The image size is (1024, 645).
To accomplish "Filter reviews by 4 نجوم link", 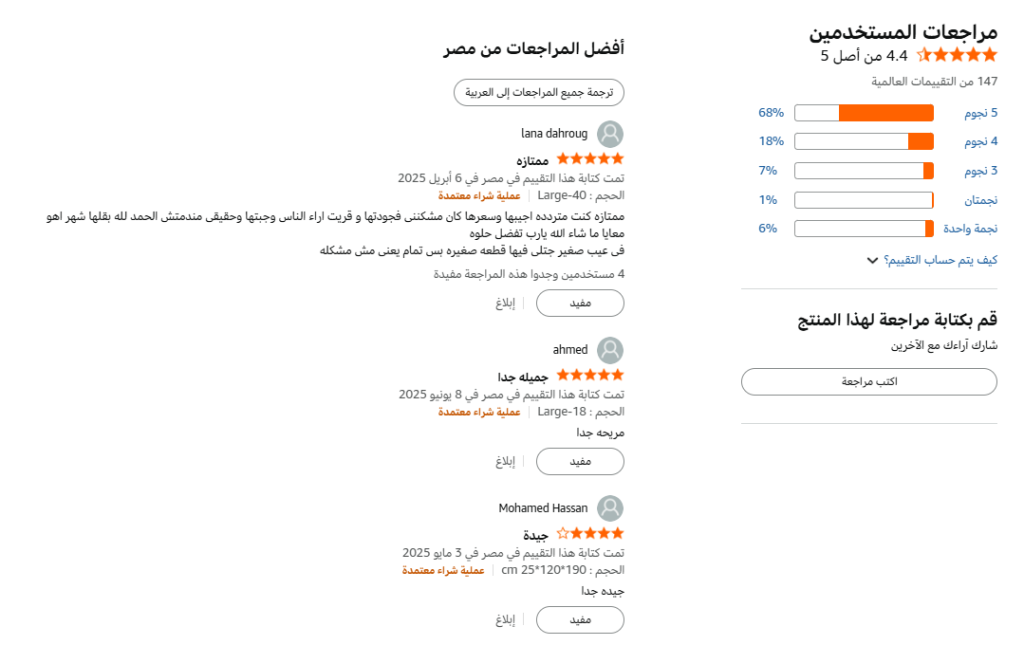I will pos(980,142).
